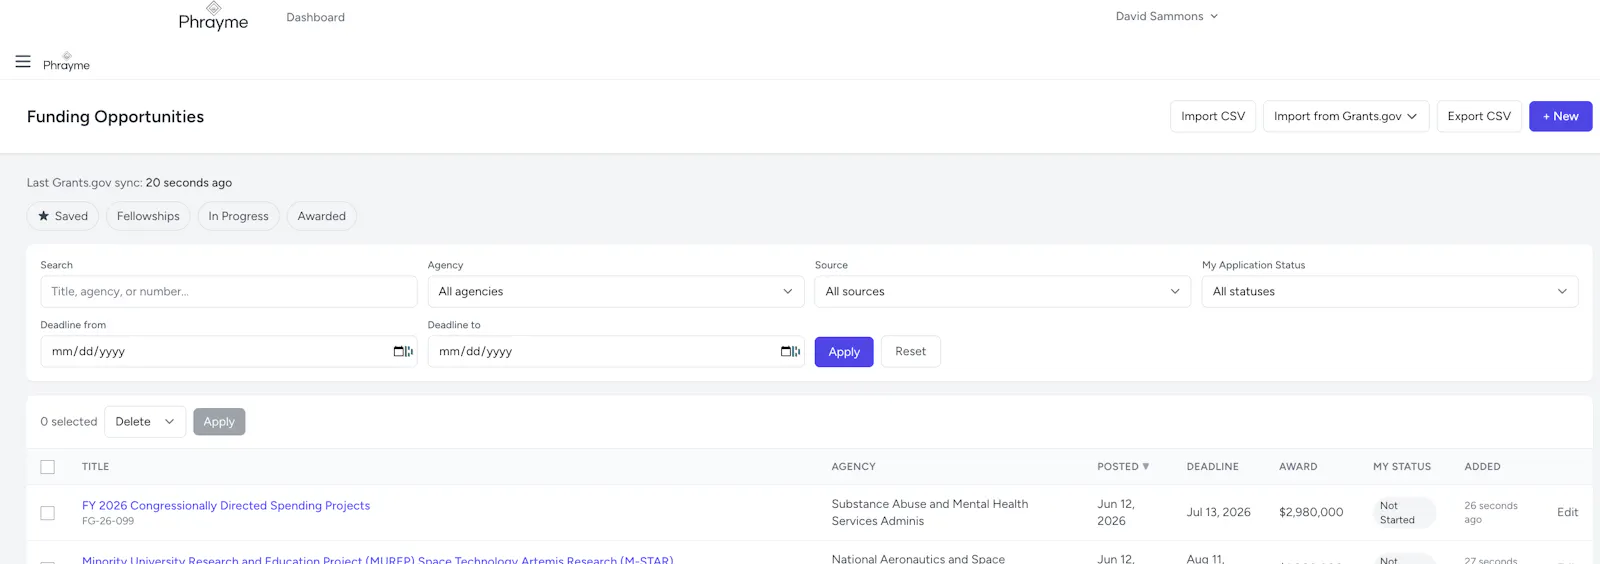Click the Substance Abuse and Mental Health agency cell

click(x=930, y=513)
